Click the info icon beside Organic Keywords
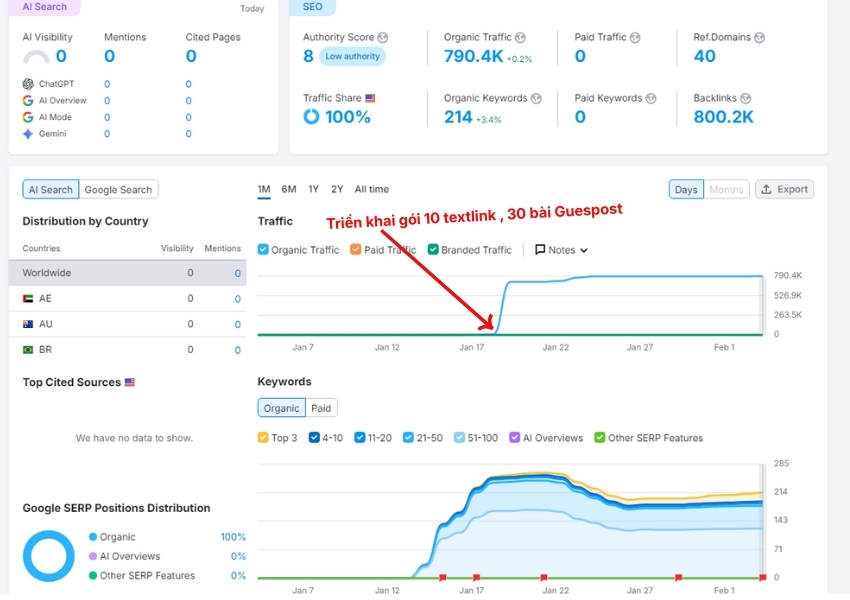 tap(536, 99)
